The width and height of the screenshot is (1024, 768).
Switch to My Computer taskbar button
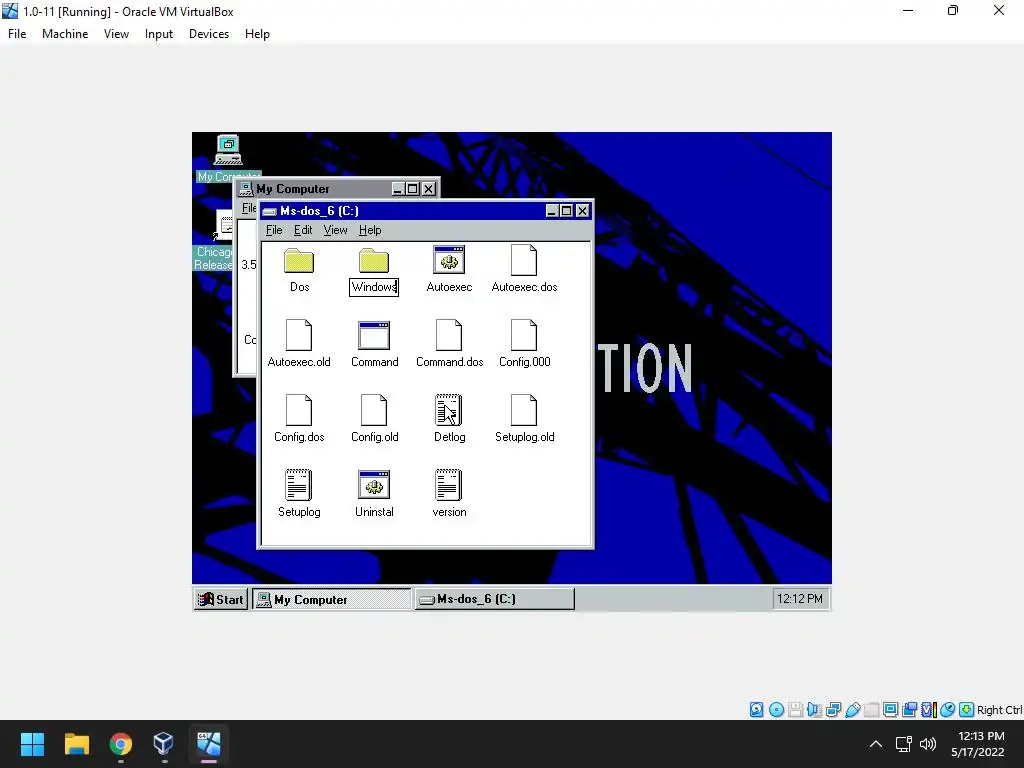332,599
